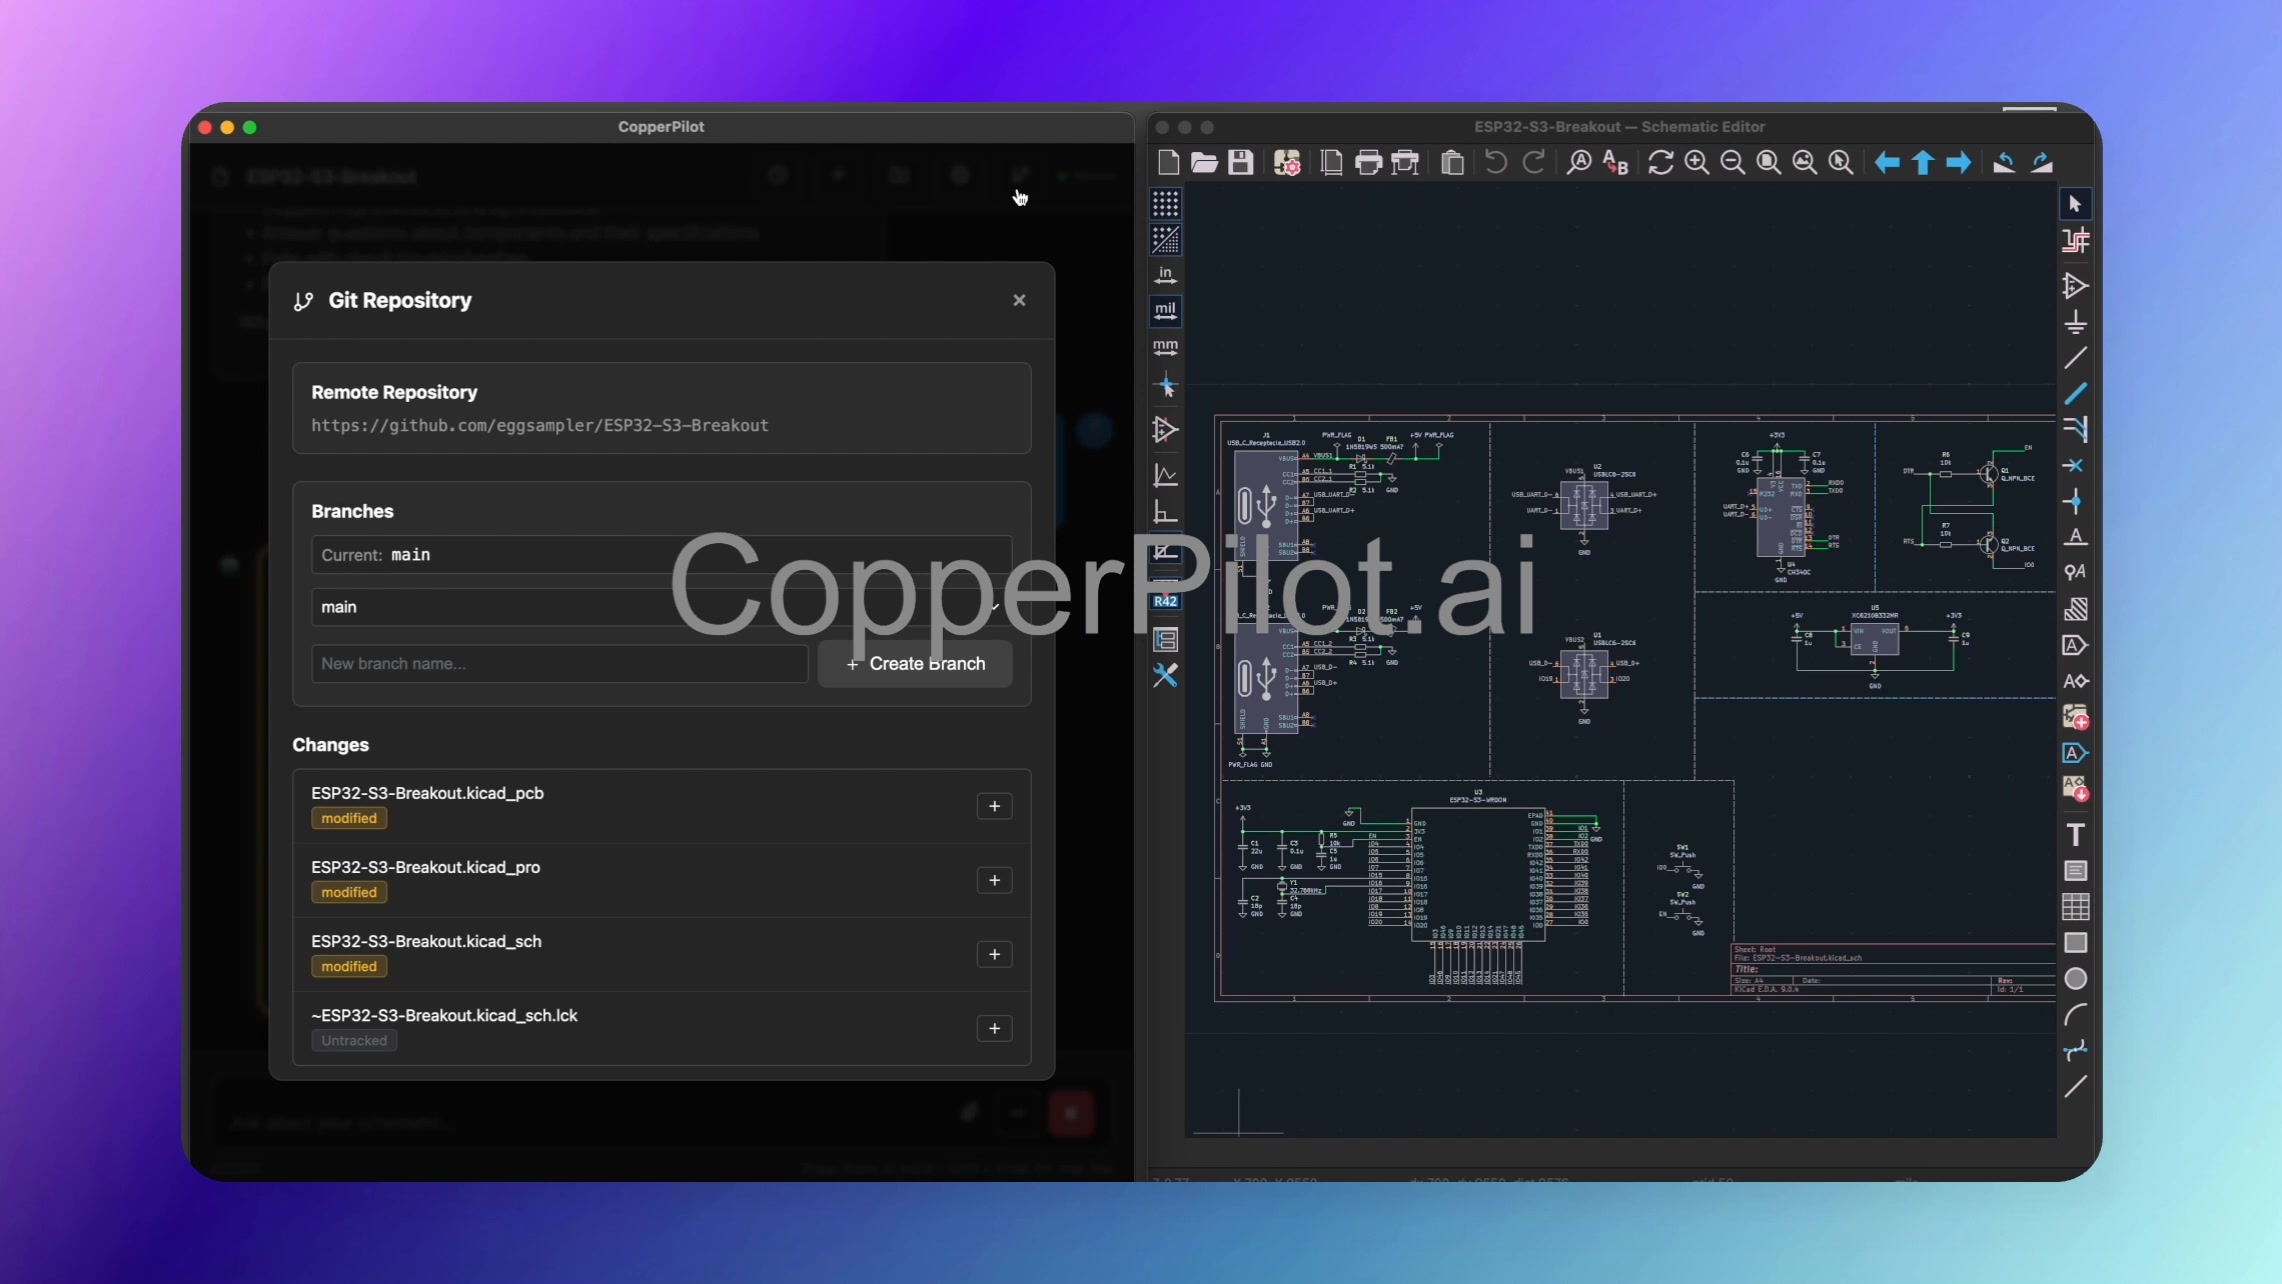2282x1284 pixels.
Task: Open the main branch selector dropdown
Action: [661, 607]
